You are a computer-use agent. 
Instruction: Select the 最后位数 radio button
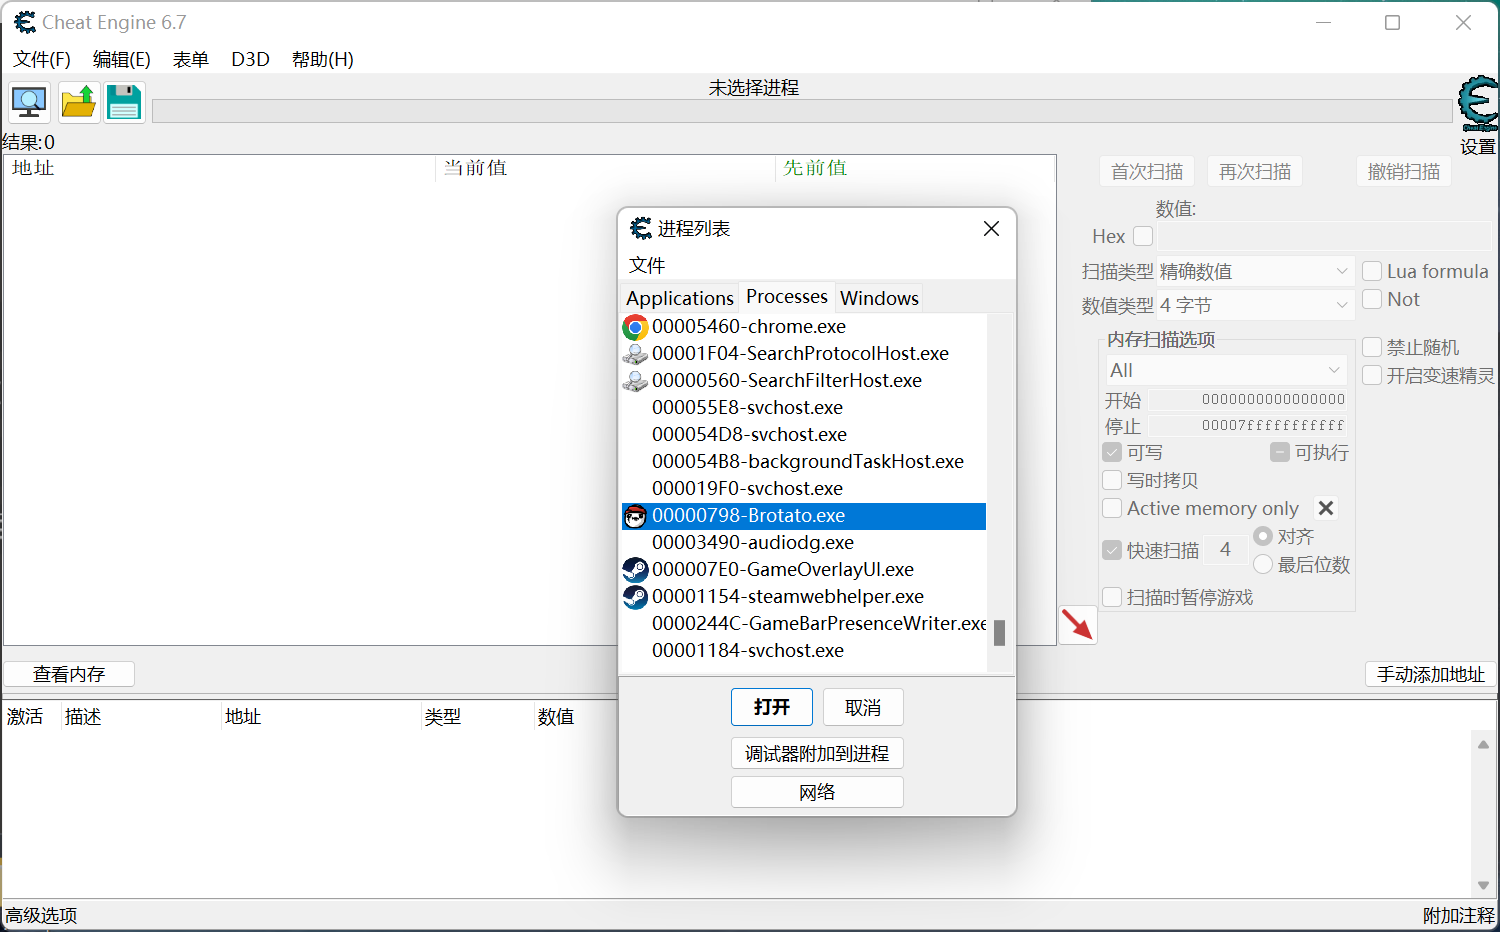(1263, 564)
